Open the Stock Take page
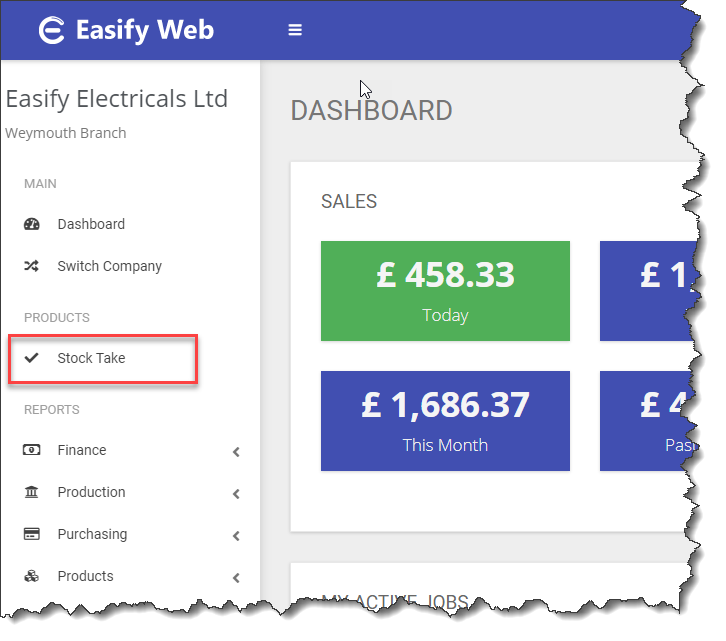726x641 pixels. [91, 358]
